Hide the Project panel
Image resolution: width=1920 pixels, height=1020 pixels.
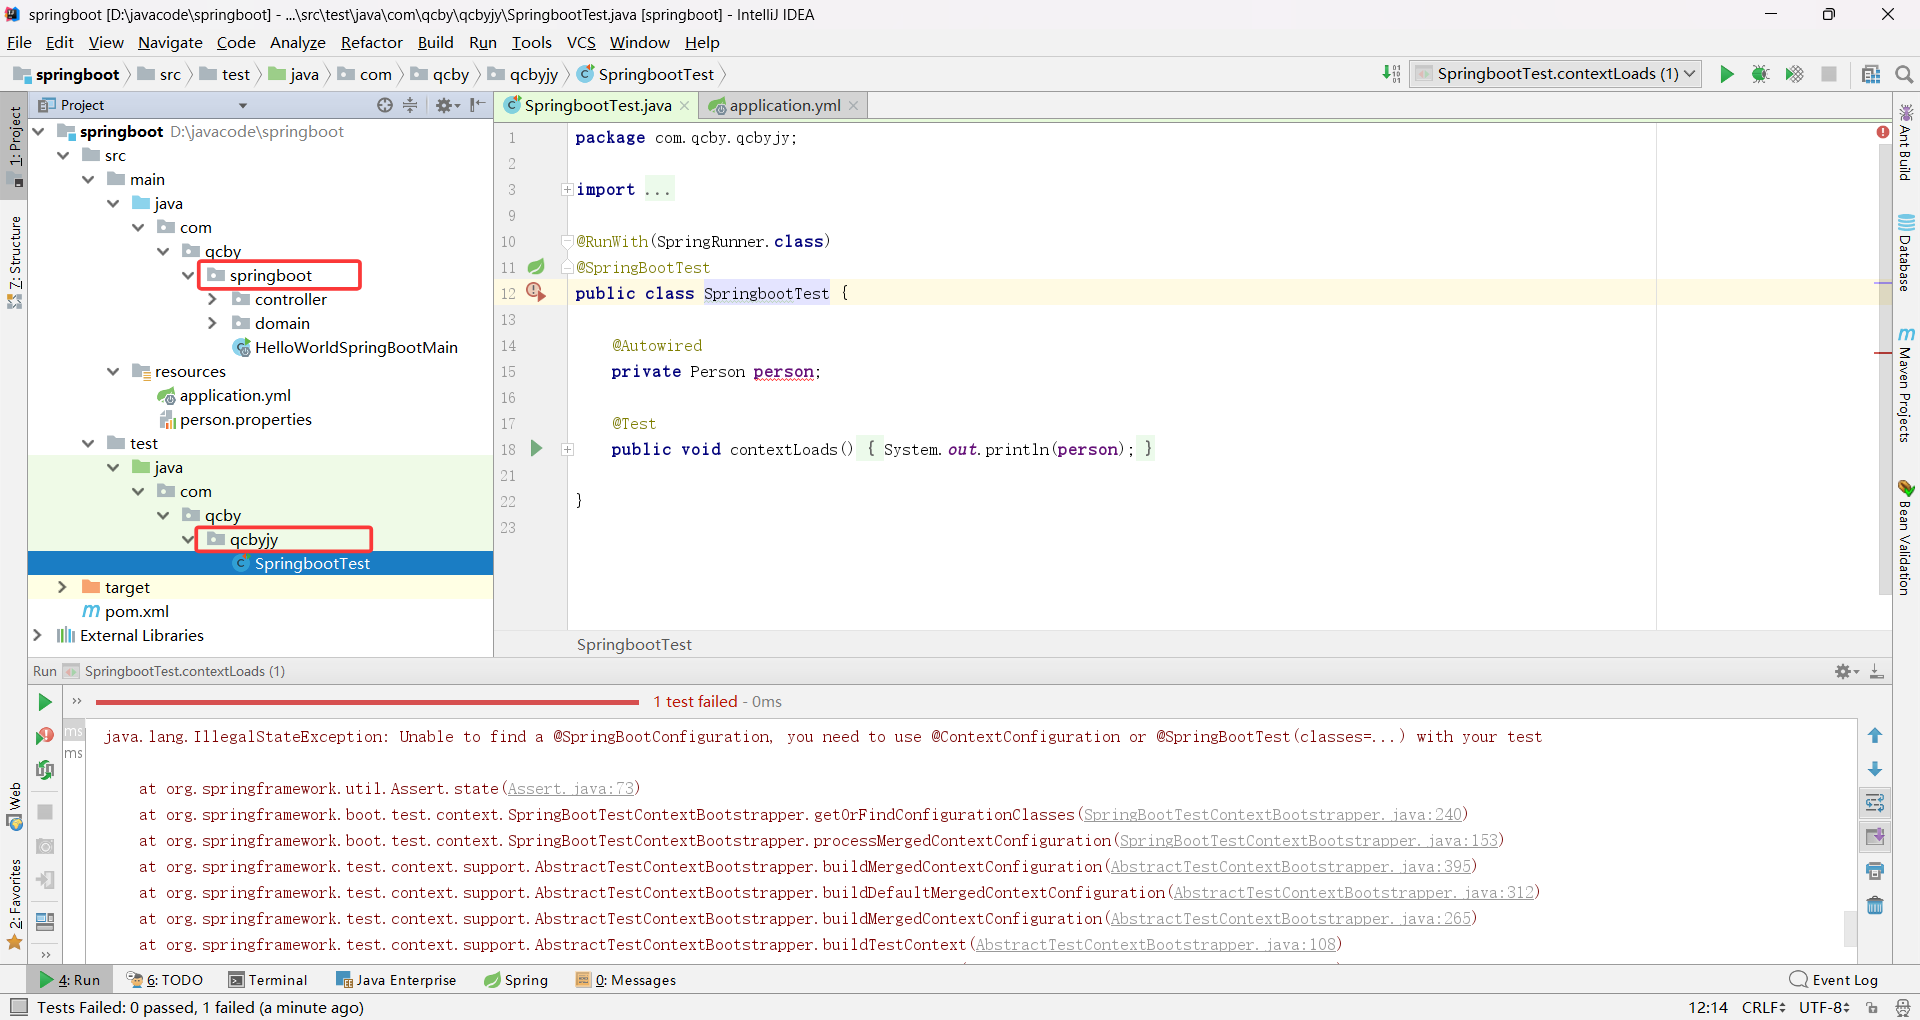click(x=478, y=105)
